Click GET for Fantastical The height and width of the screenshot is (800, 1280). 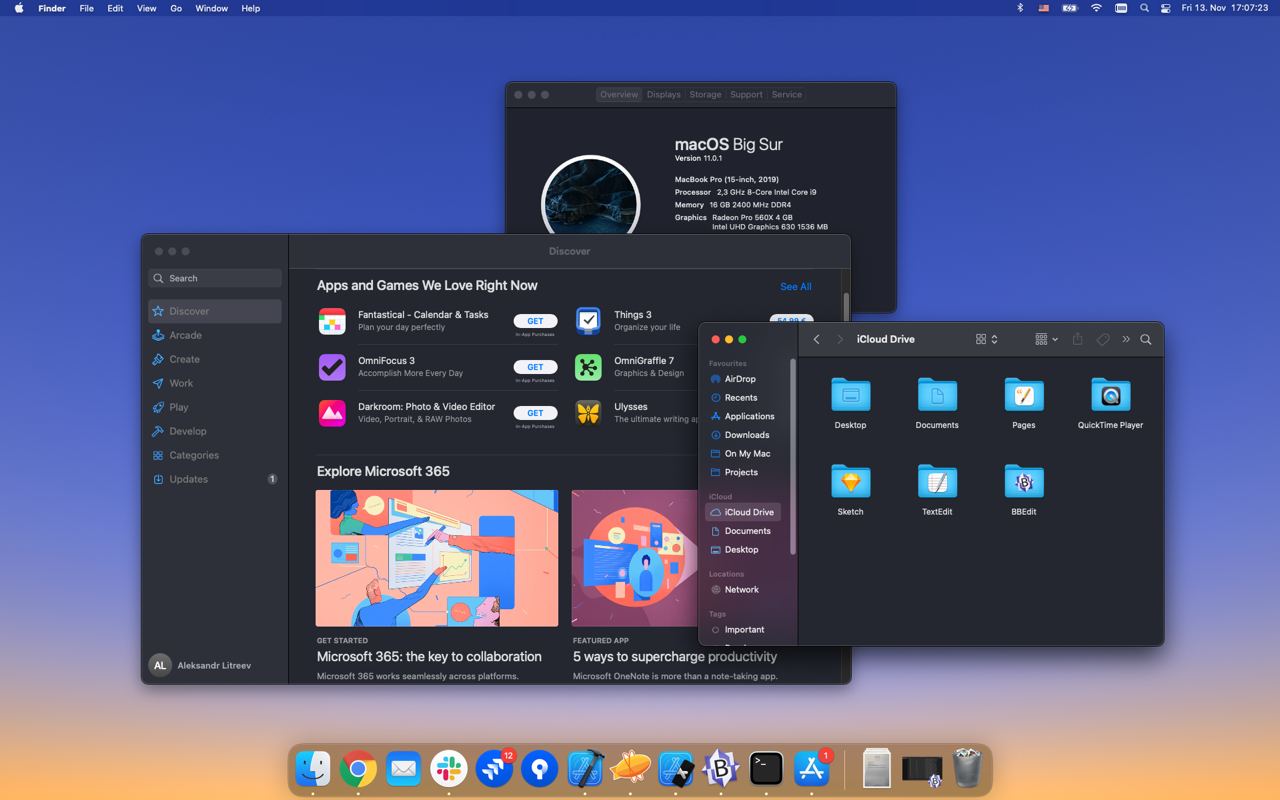point(535,321)
